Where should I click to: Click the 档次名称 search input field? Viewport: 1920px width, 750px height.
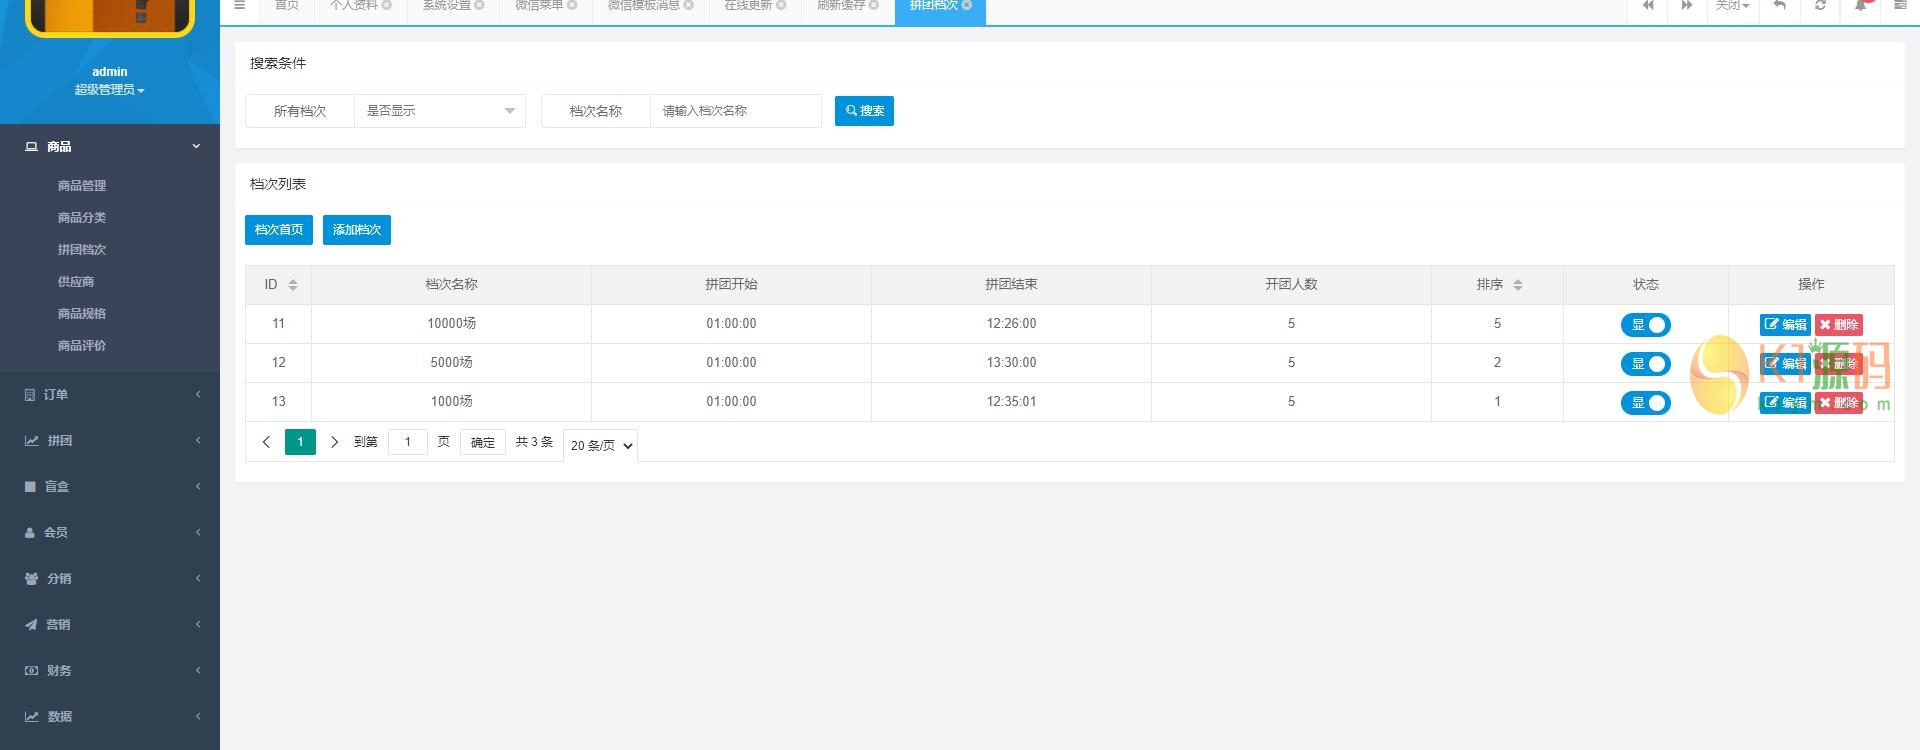click(735, 111)
